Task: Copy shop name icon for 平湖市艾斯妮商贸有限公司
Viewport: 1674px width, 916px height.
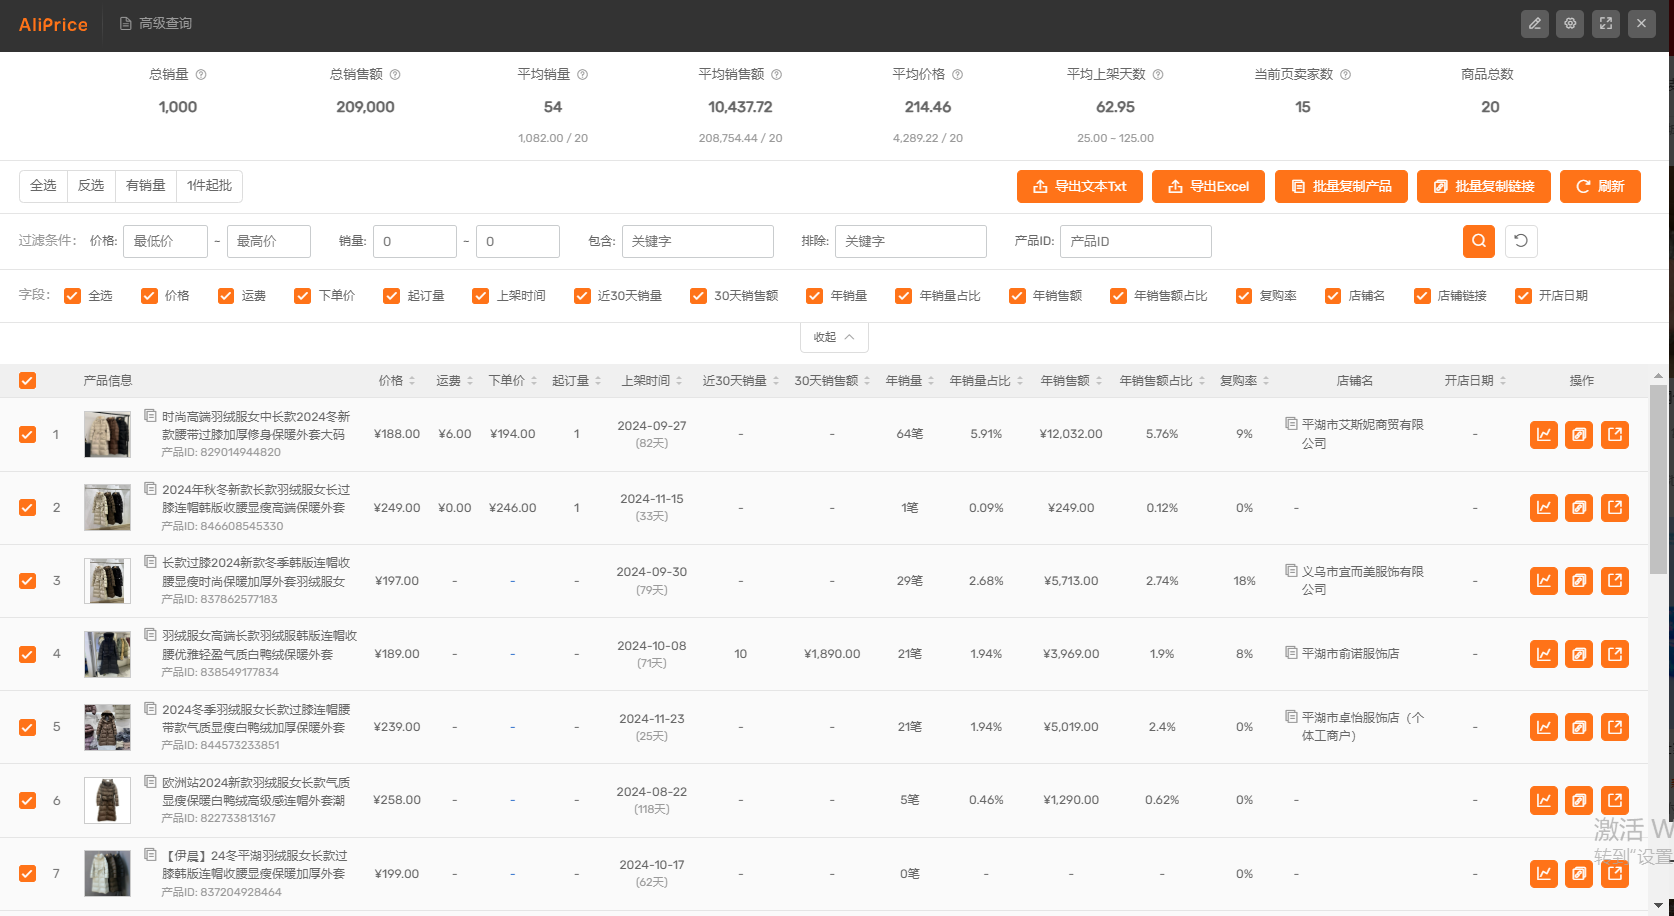Action: [x=1291, y=424]
